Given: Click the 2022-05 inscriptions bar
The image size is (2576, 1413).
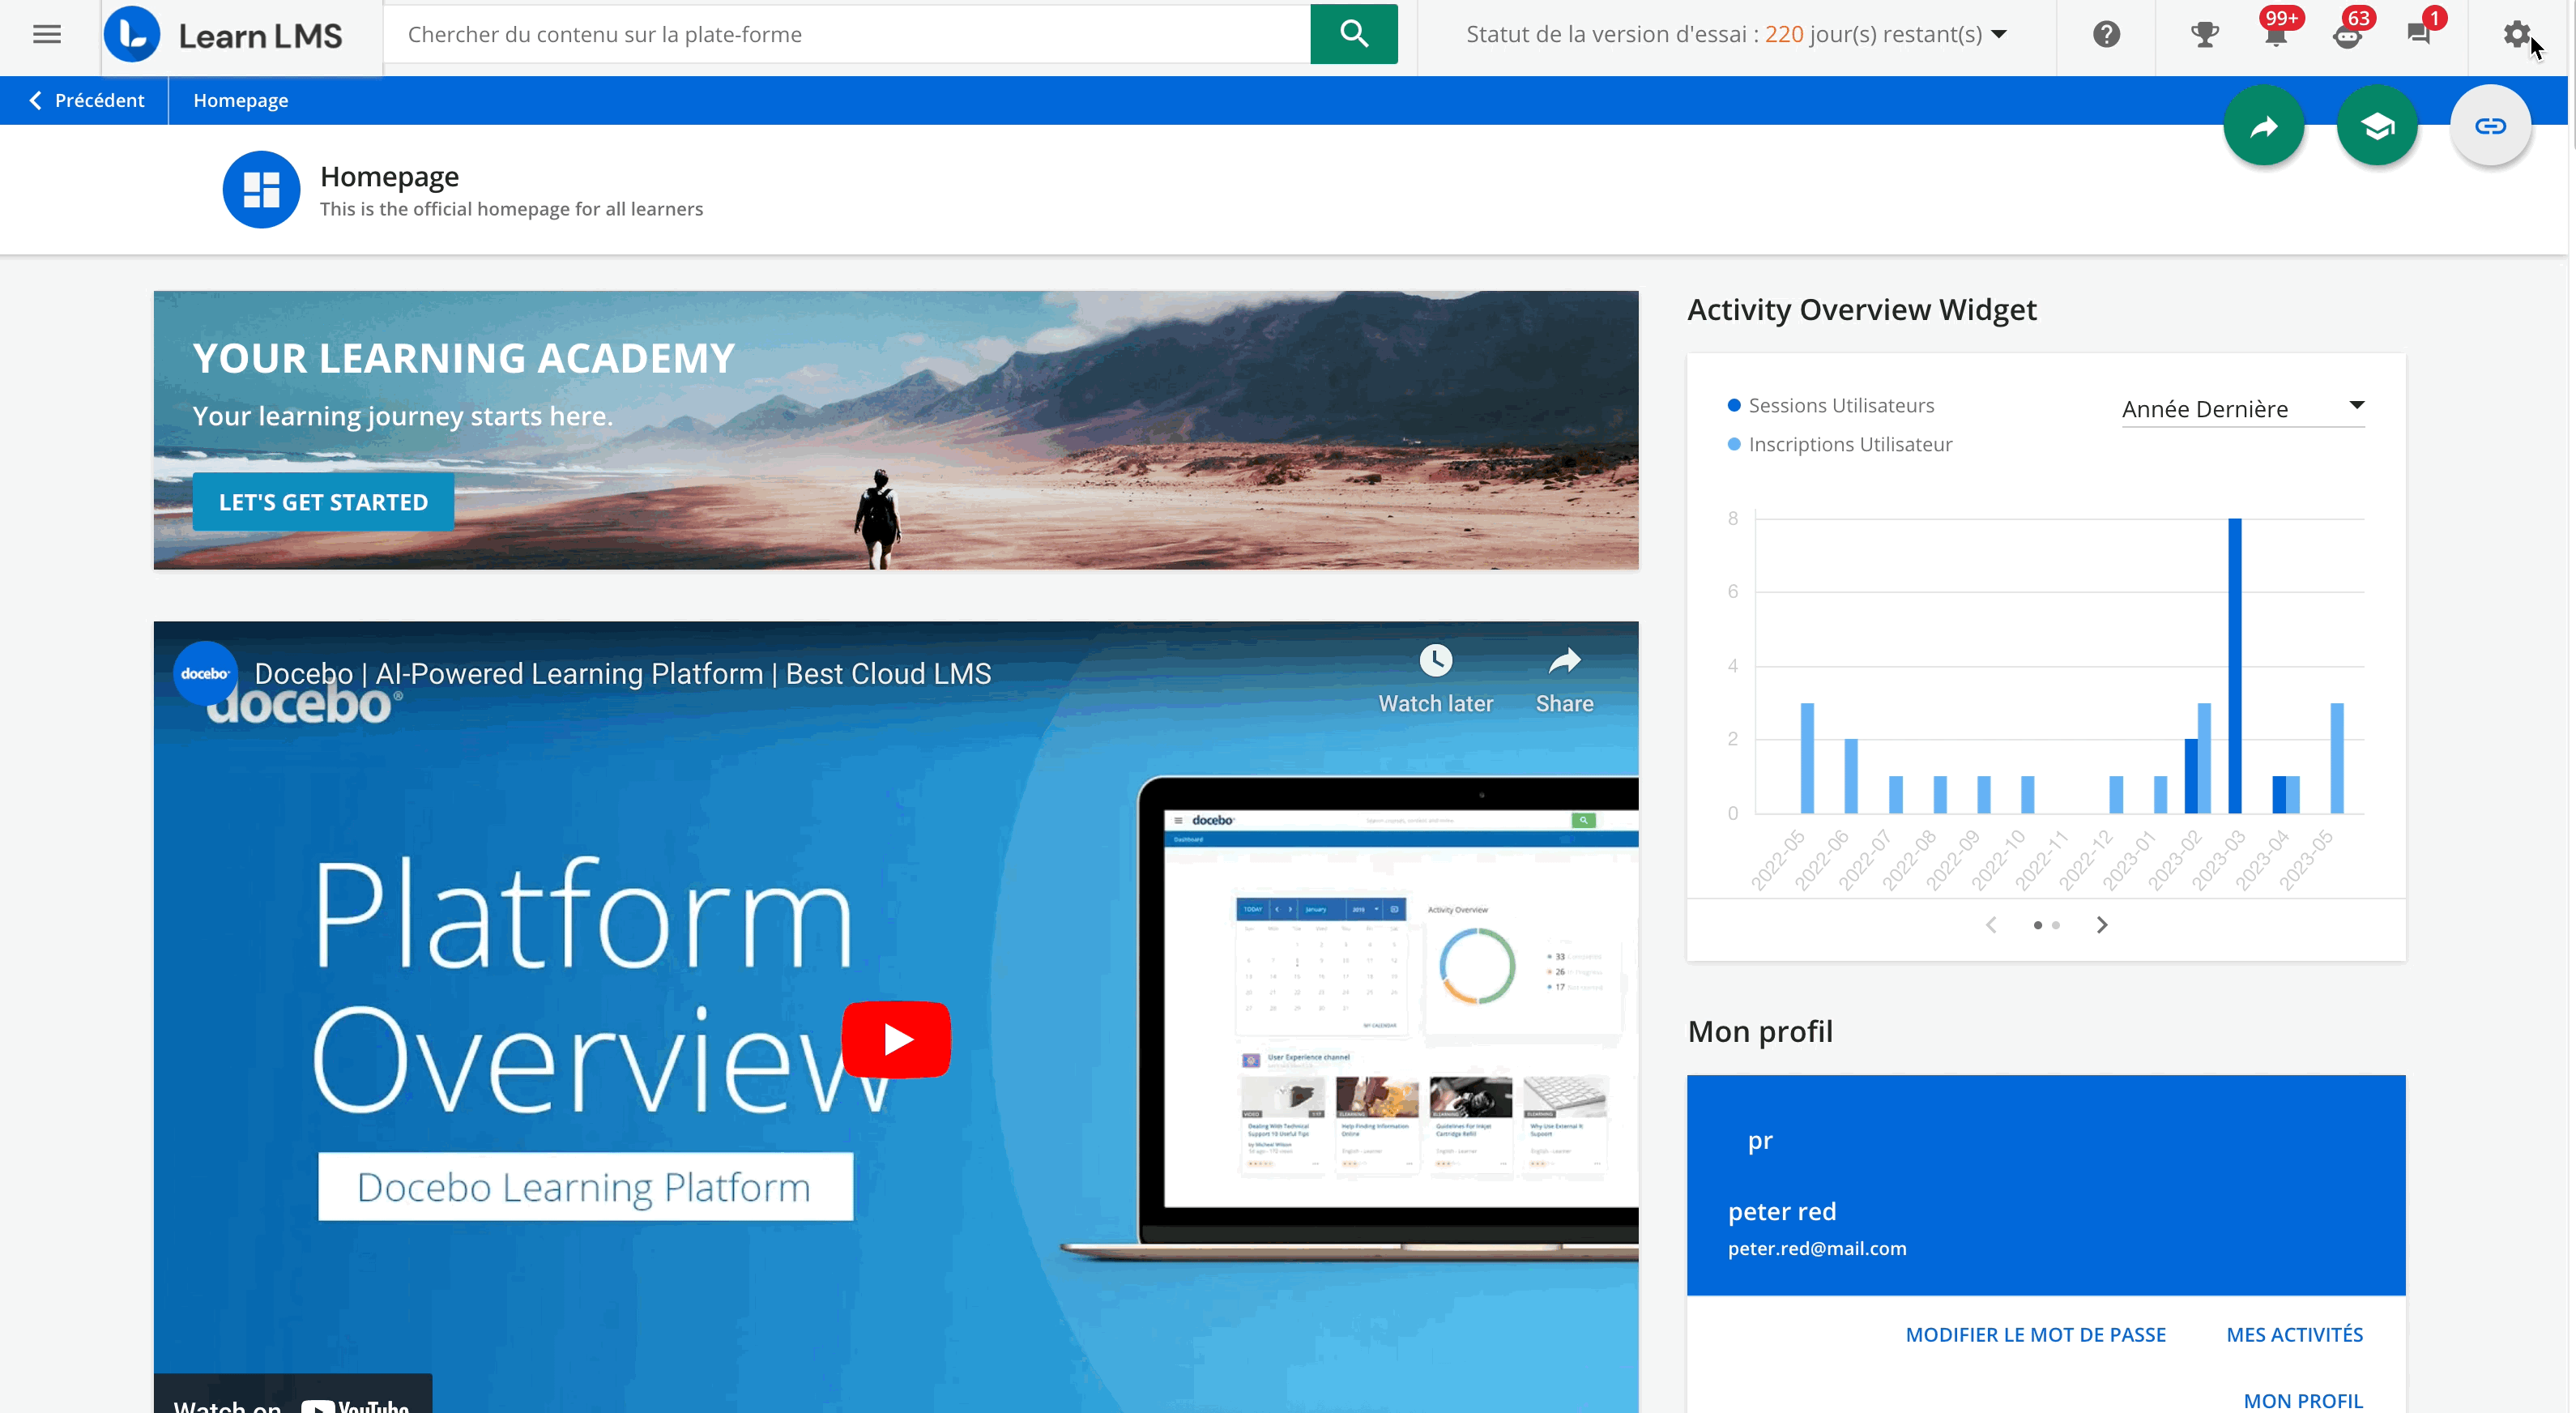Looking at the screenshot, I should tap(1807, 758).
